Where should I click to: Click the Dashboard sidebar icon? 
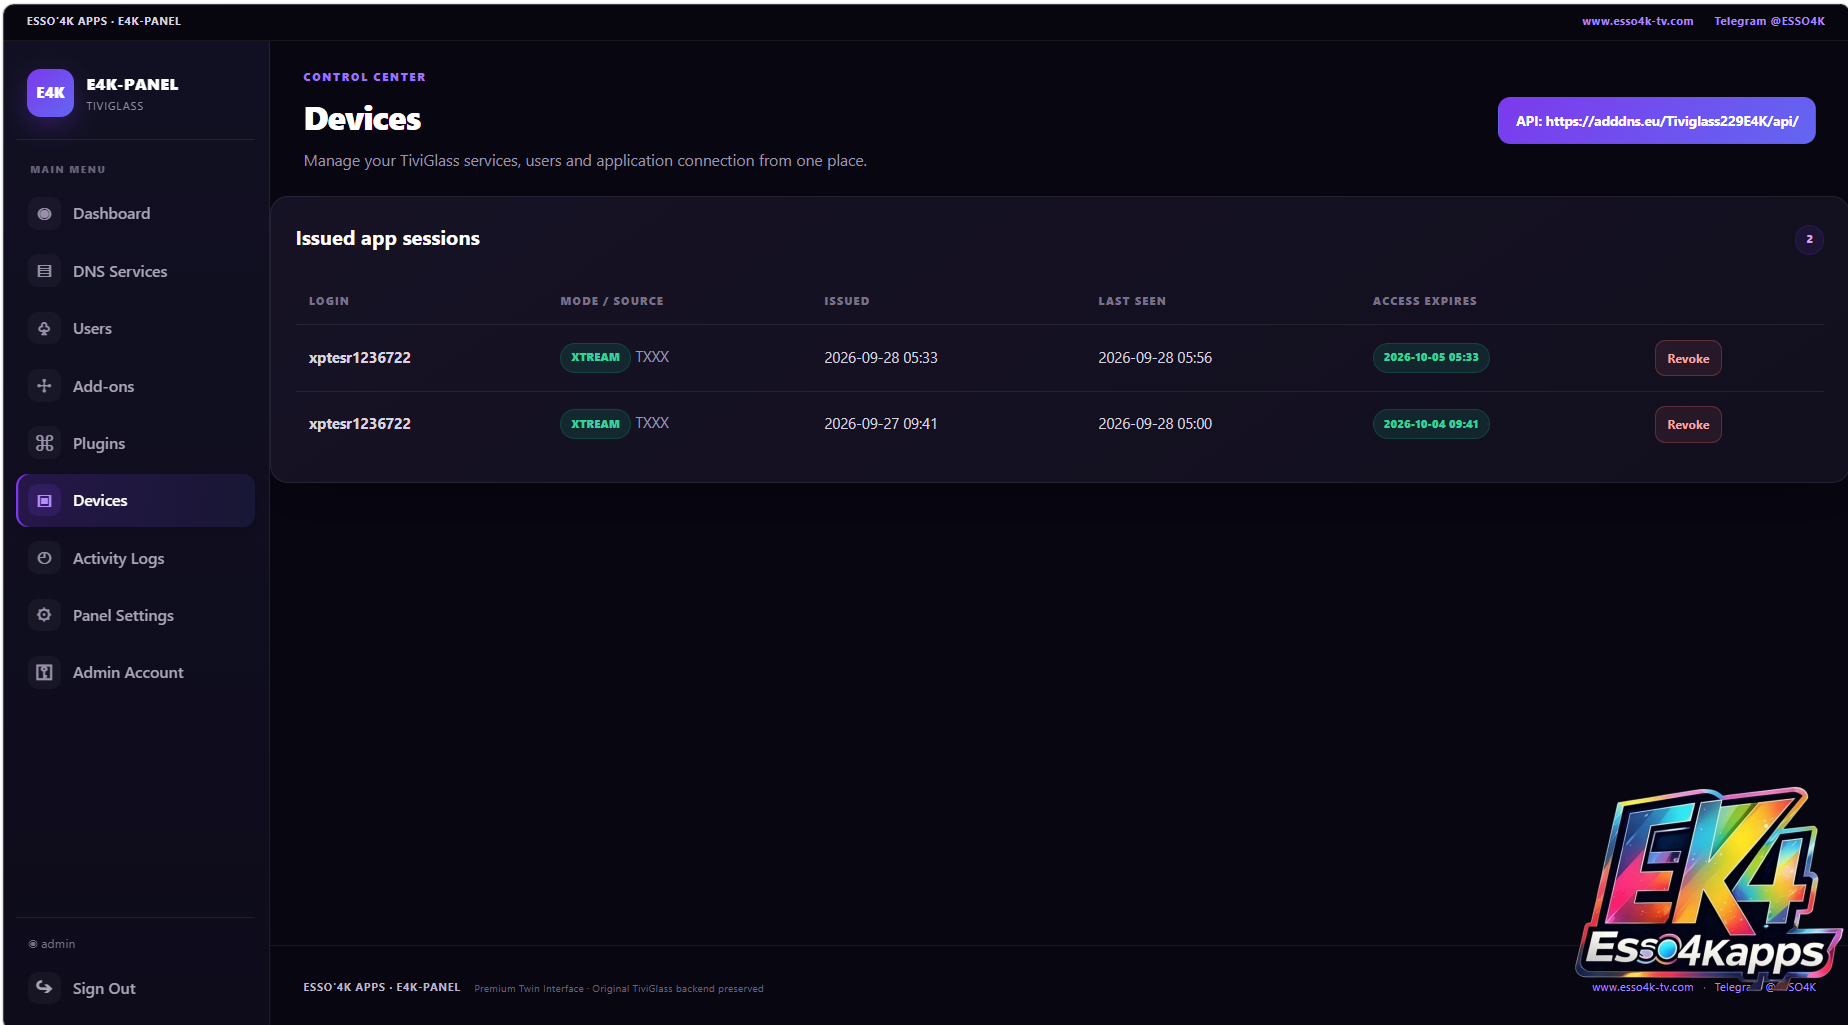pyautogui.click(x=44, y=214)
